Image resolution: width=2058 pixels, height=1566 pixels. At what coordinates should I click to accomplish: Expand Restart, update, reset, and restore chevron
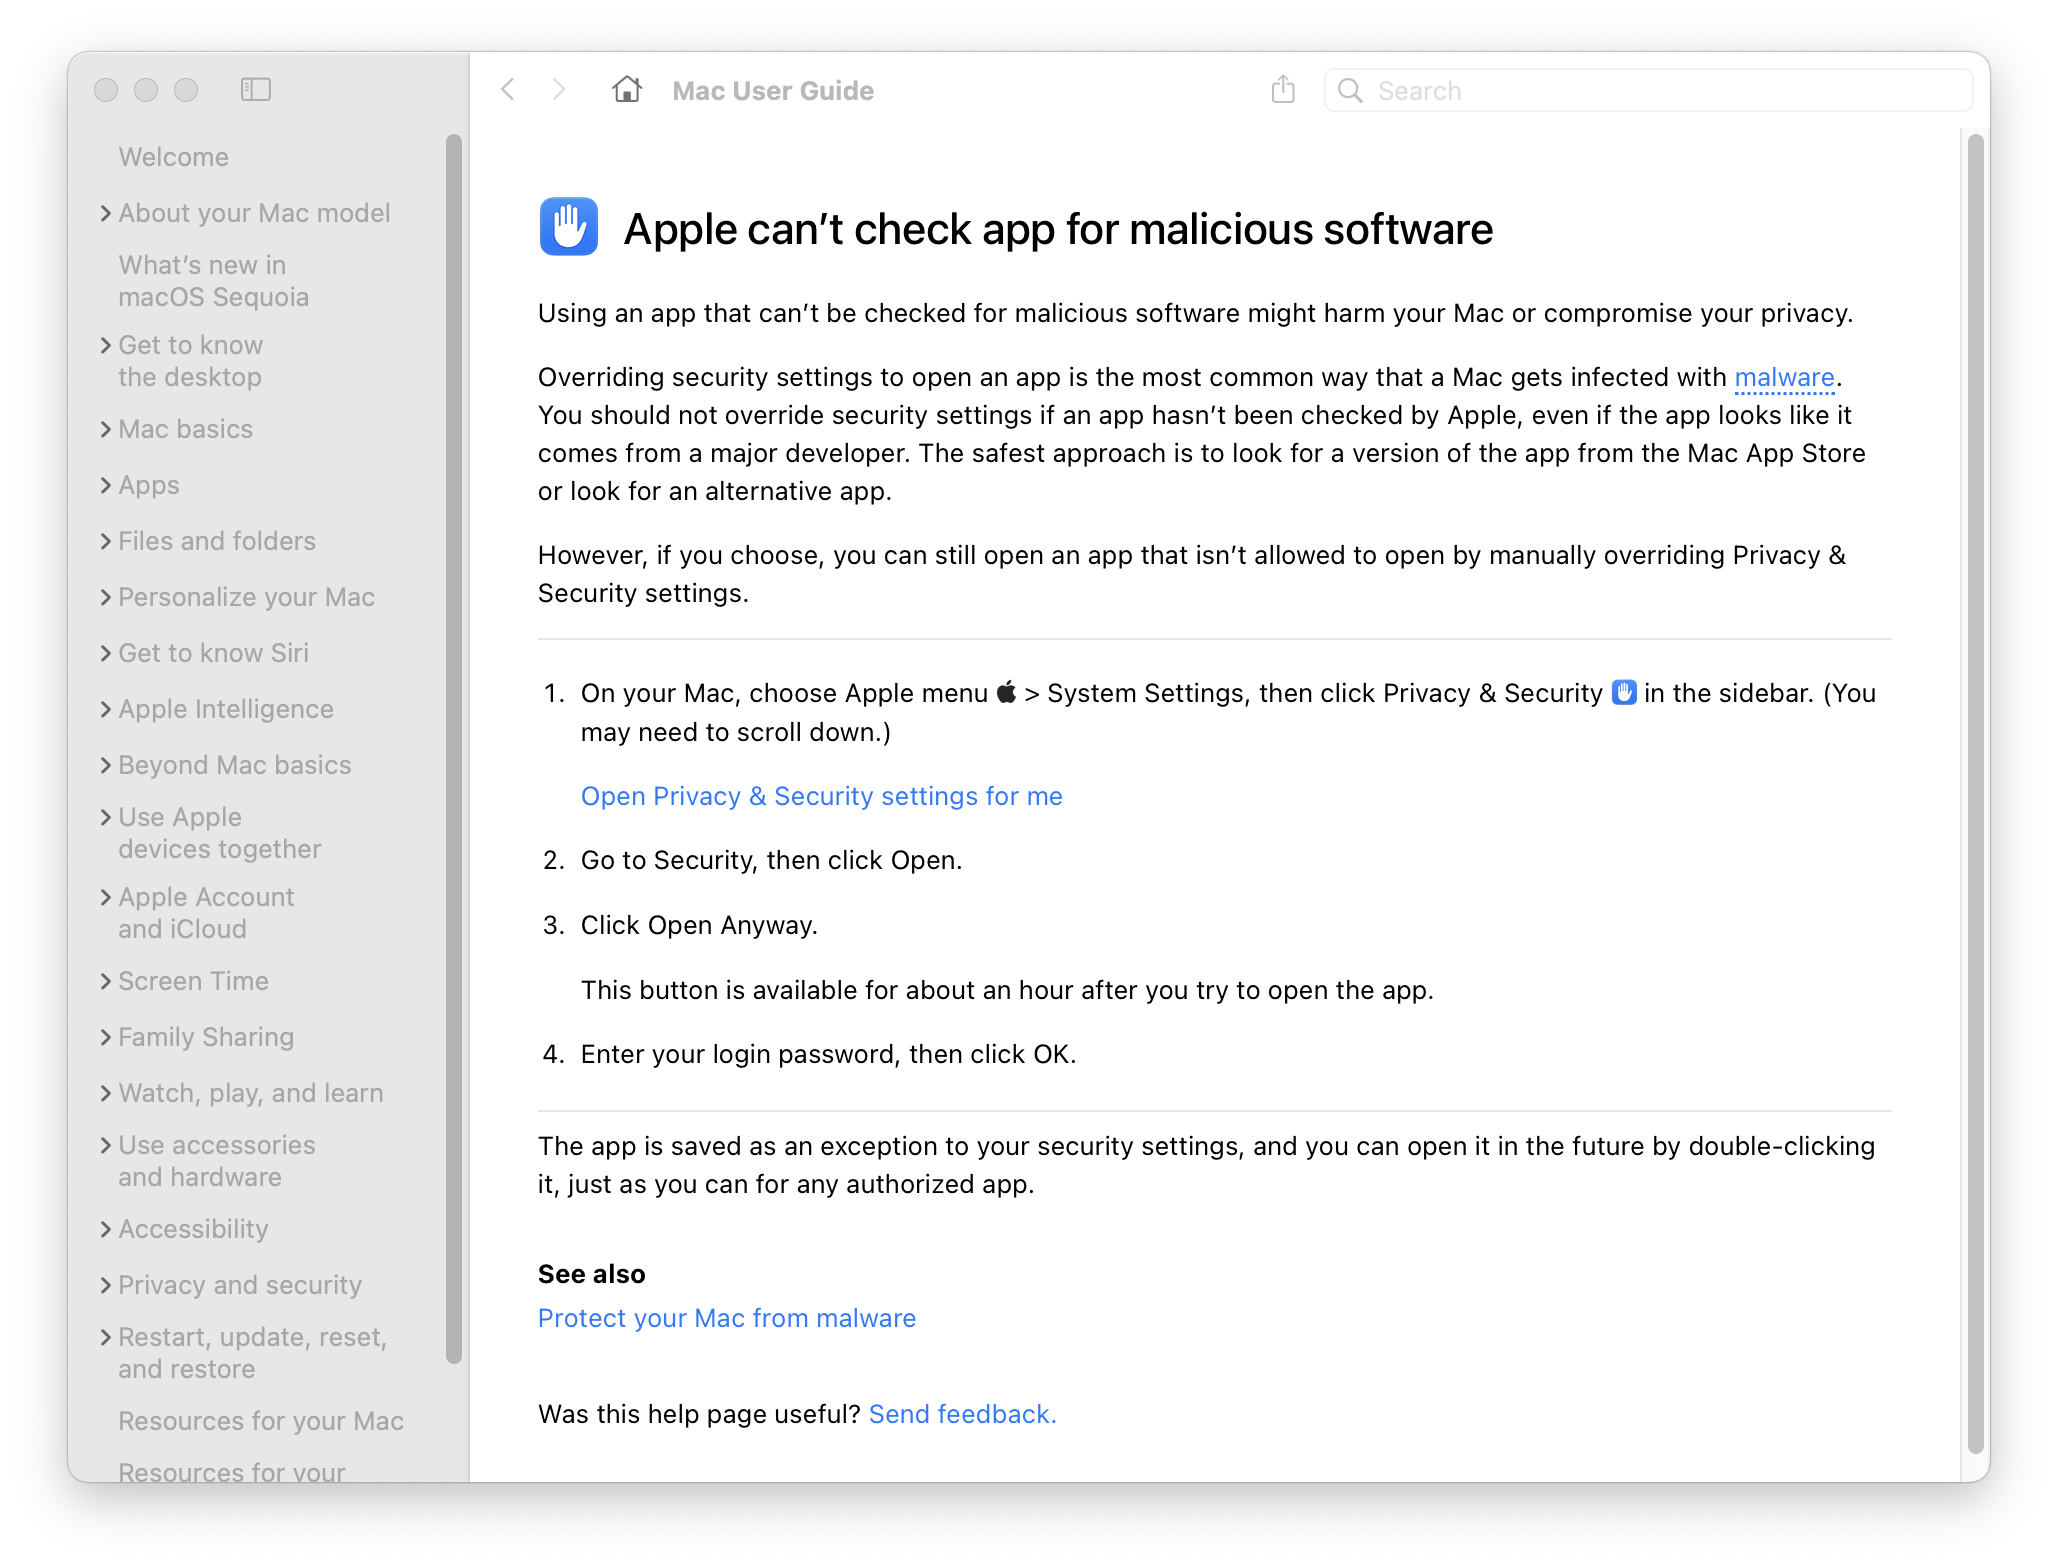[x=106, y=1337]
